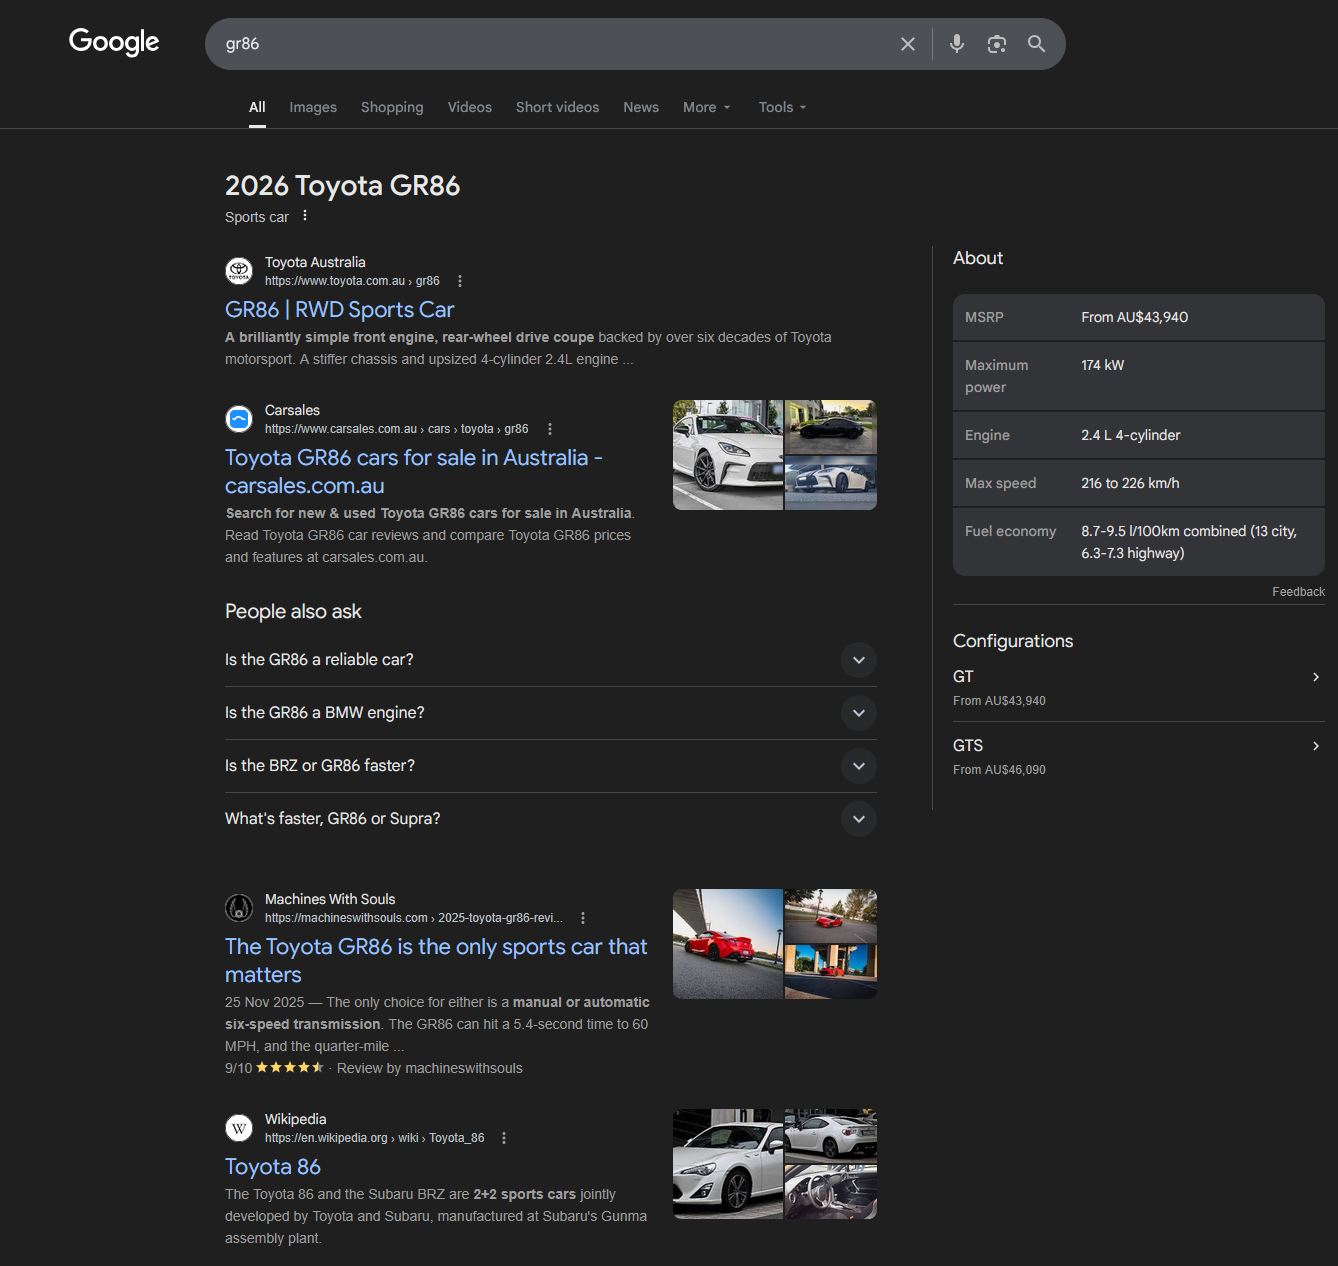The height and width of the screenshot is (1266, 1338).
Task: Switch to the News tab
Action: pos(641,107)
